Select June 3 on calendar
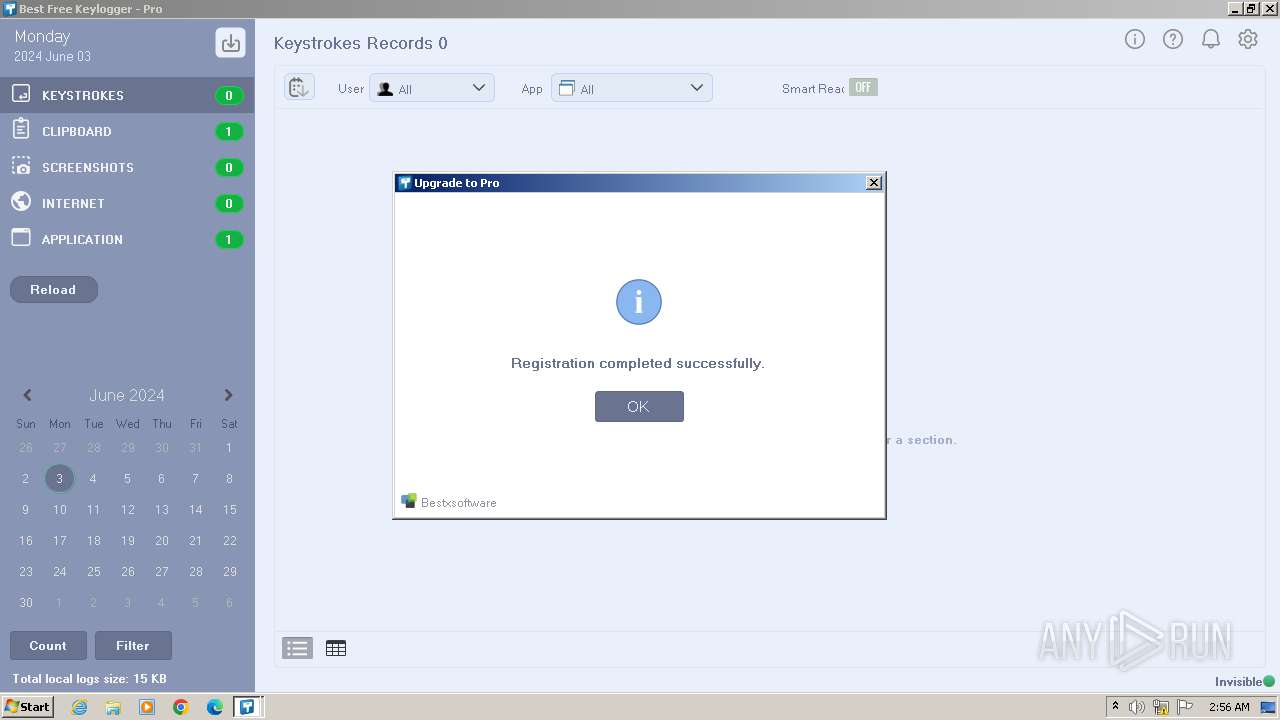The width and height of the screenshot is (1280, 720). click(59, 478)
